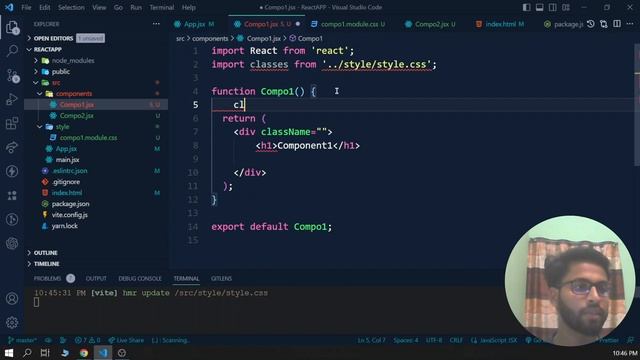Open .eslintrc.json in the file tree
The width and height of the screenshot is (640, 360).
tap(69, 171)
